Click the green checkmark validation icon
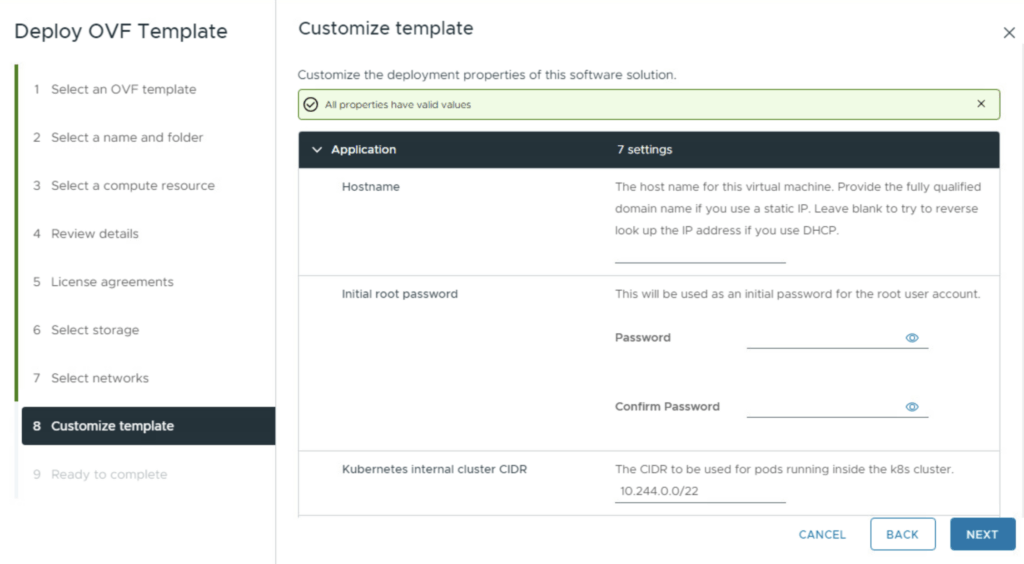 tap(311, 105)
